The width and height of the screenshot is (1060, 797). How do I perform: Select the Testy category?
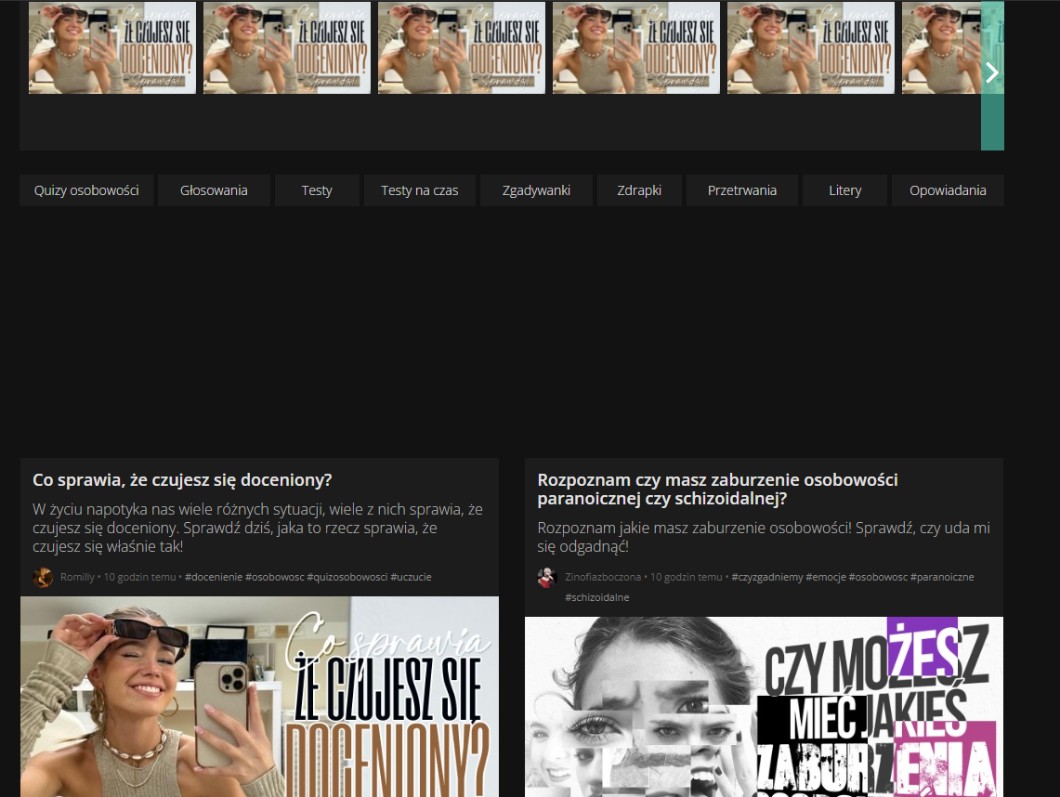317,190
